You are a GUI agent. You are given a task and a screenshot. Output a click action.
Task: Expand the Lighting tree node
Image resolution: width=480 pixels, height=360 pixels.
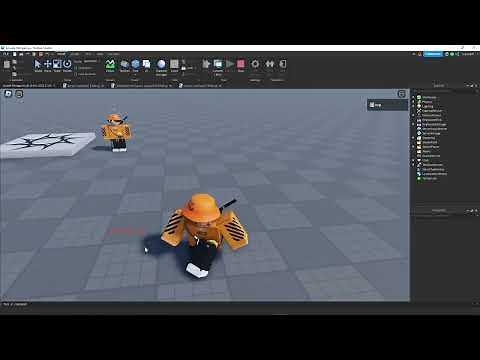[x=414, y=106]
